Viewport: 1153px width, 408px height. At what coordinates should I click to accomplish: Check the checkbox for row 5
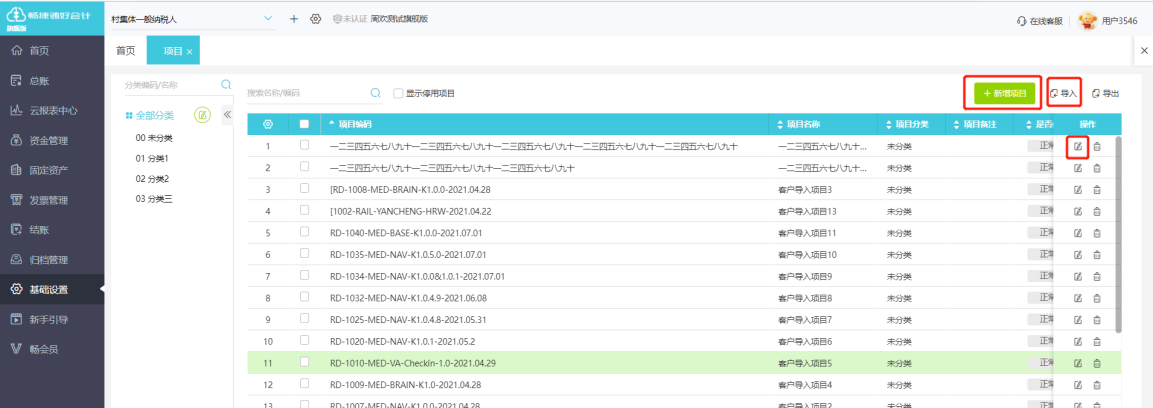305,232
